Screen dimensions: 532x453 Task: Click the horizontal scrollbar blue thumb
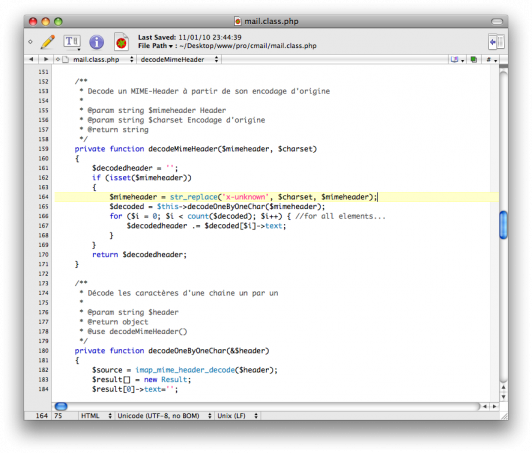(x=61, y=406)
